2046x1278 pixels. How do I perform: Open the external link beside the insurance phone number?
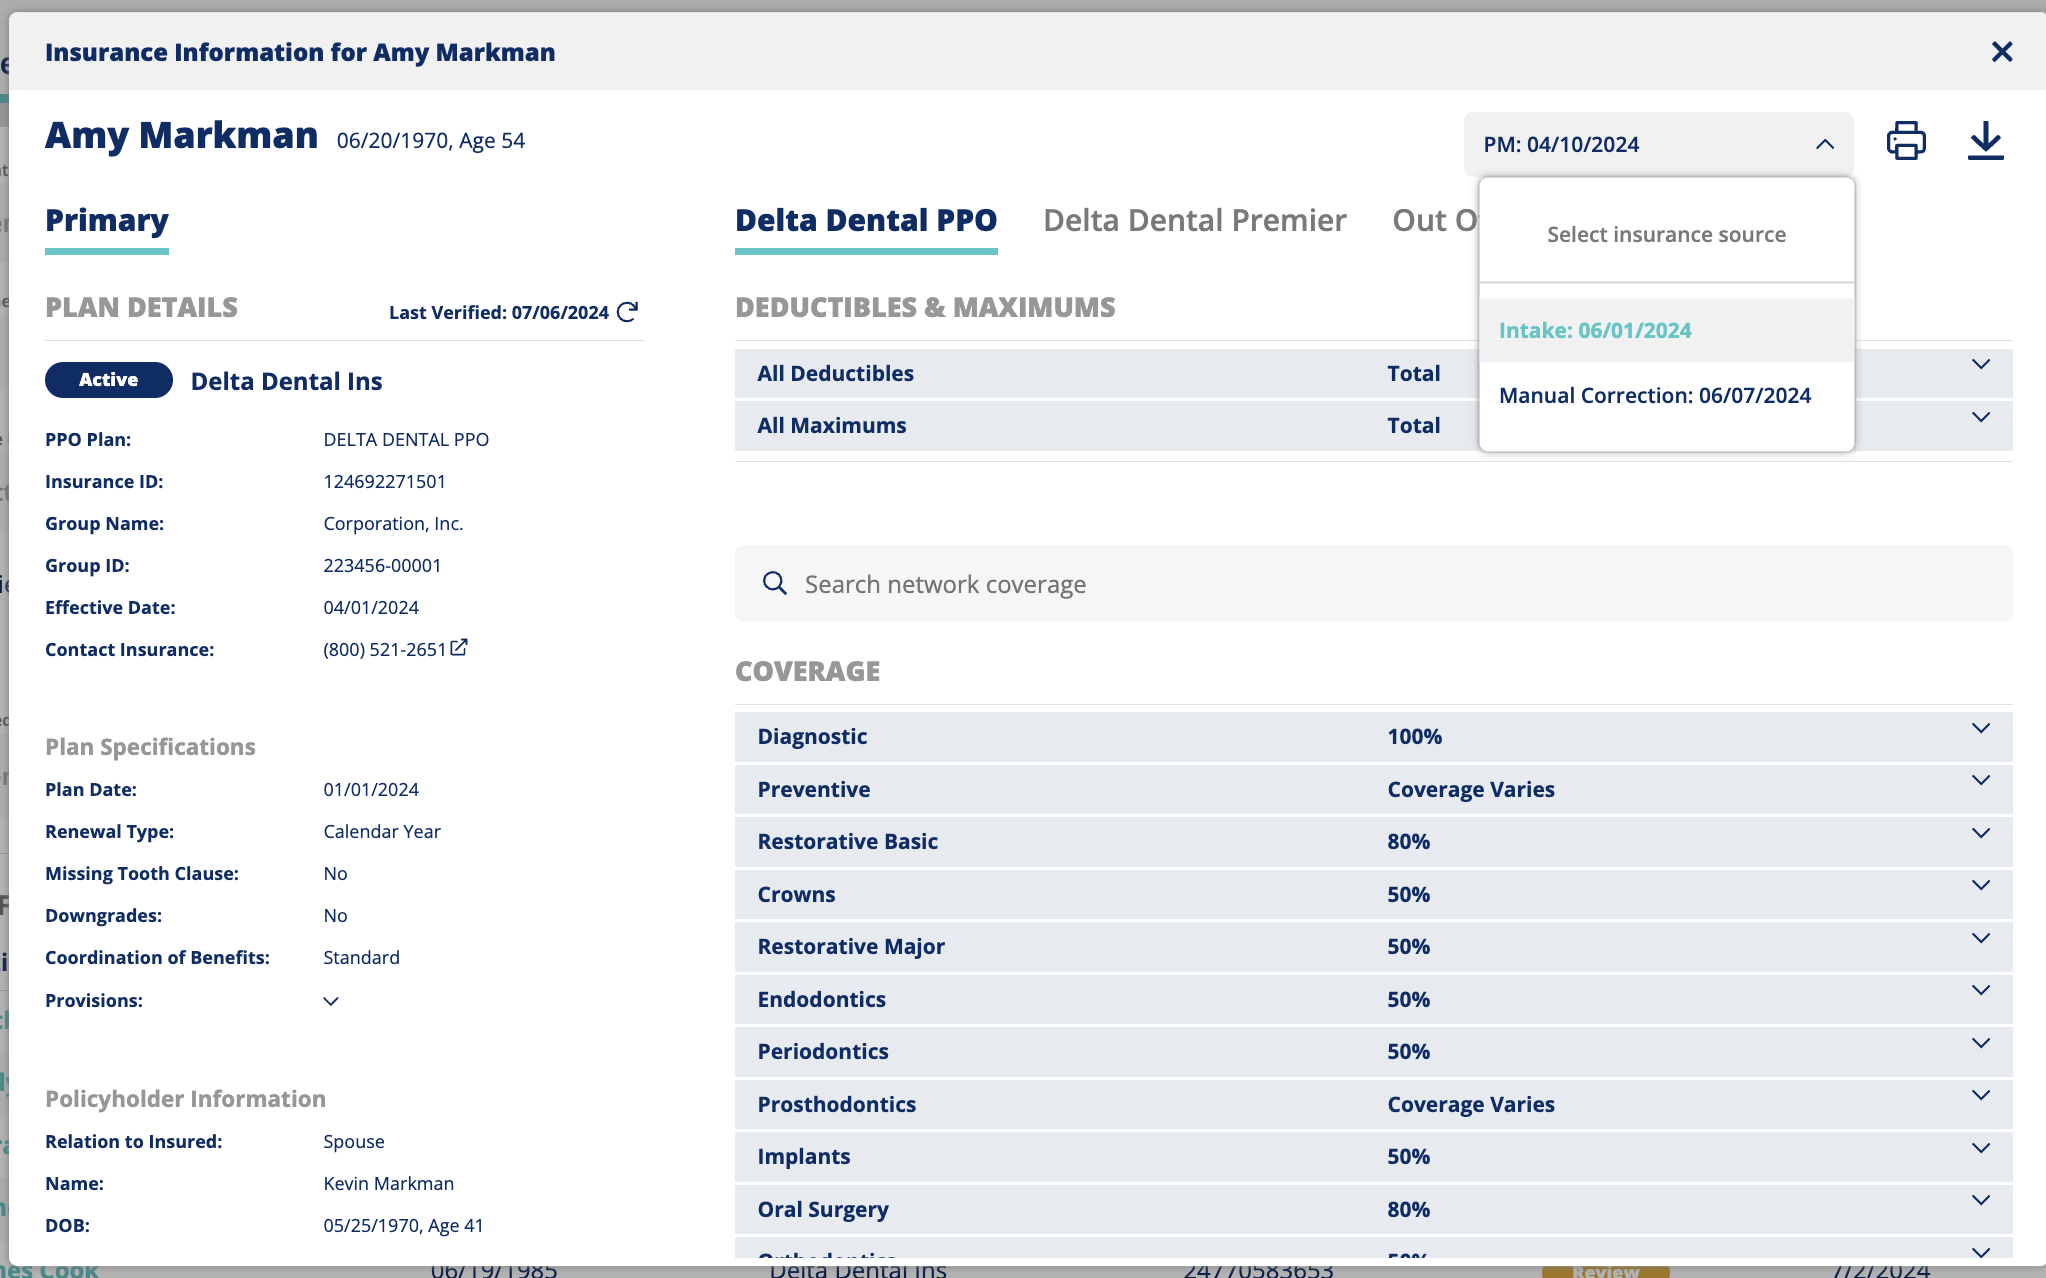pyautogui.click(x=459, y=647)
